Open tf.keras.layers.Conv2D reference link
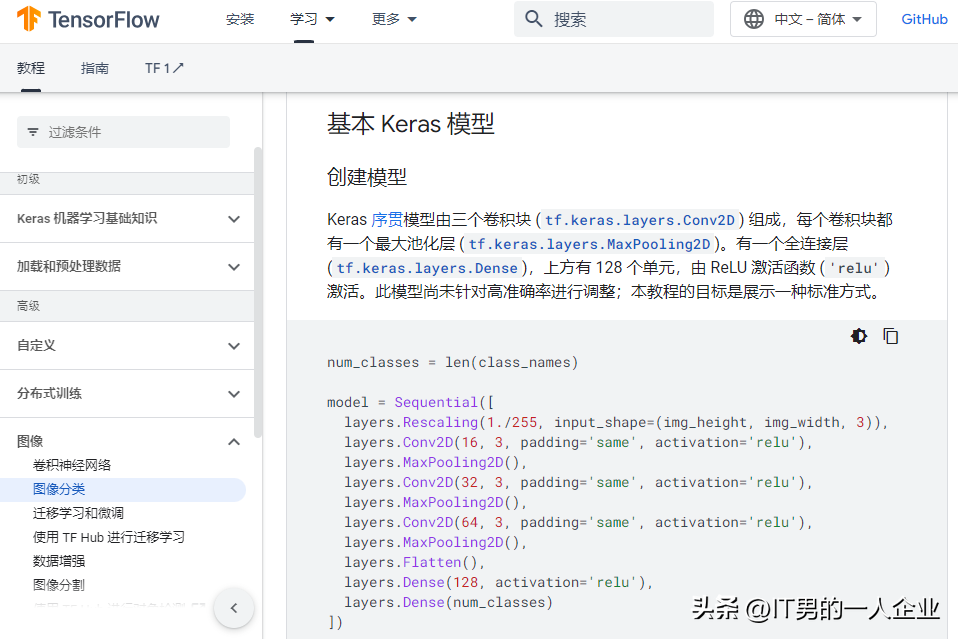This screenshot has width=958, height=639. (x=640, y=220)
